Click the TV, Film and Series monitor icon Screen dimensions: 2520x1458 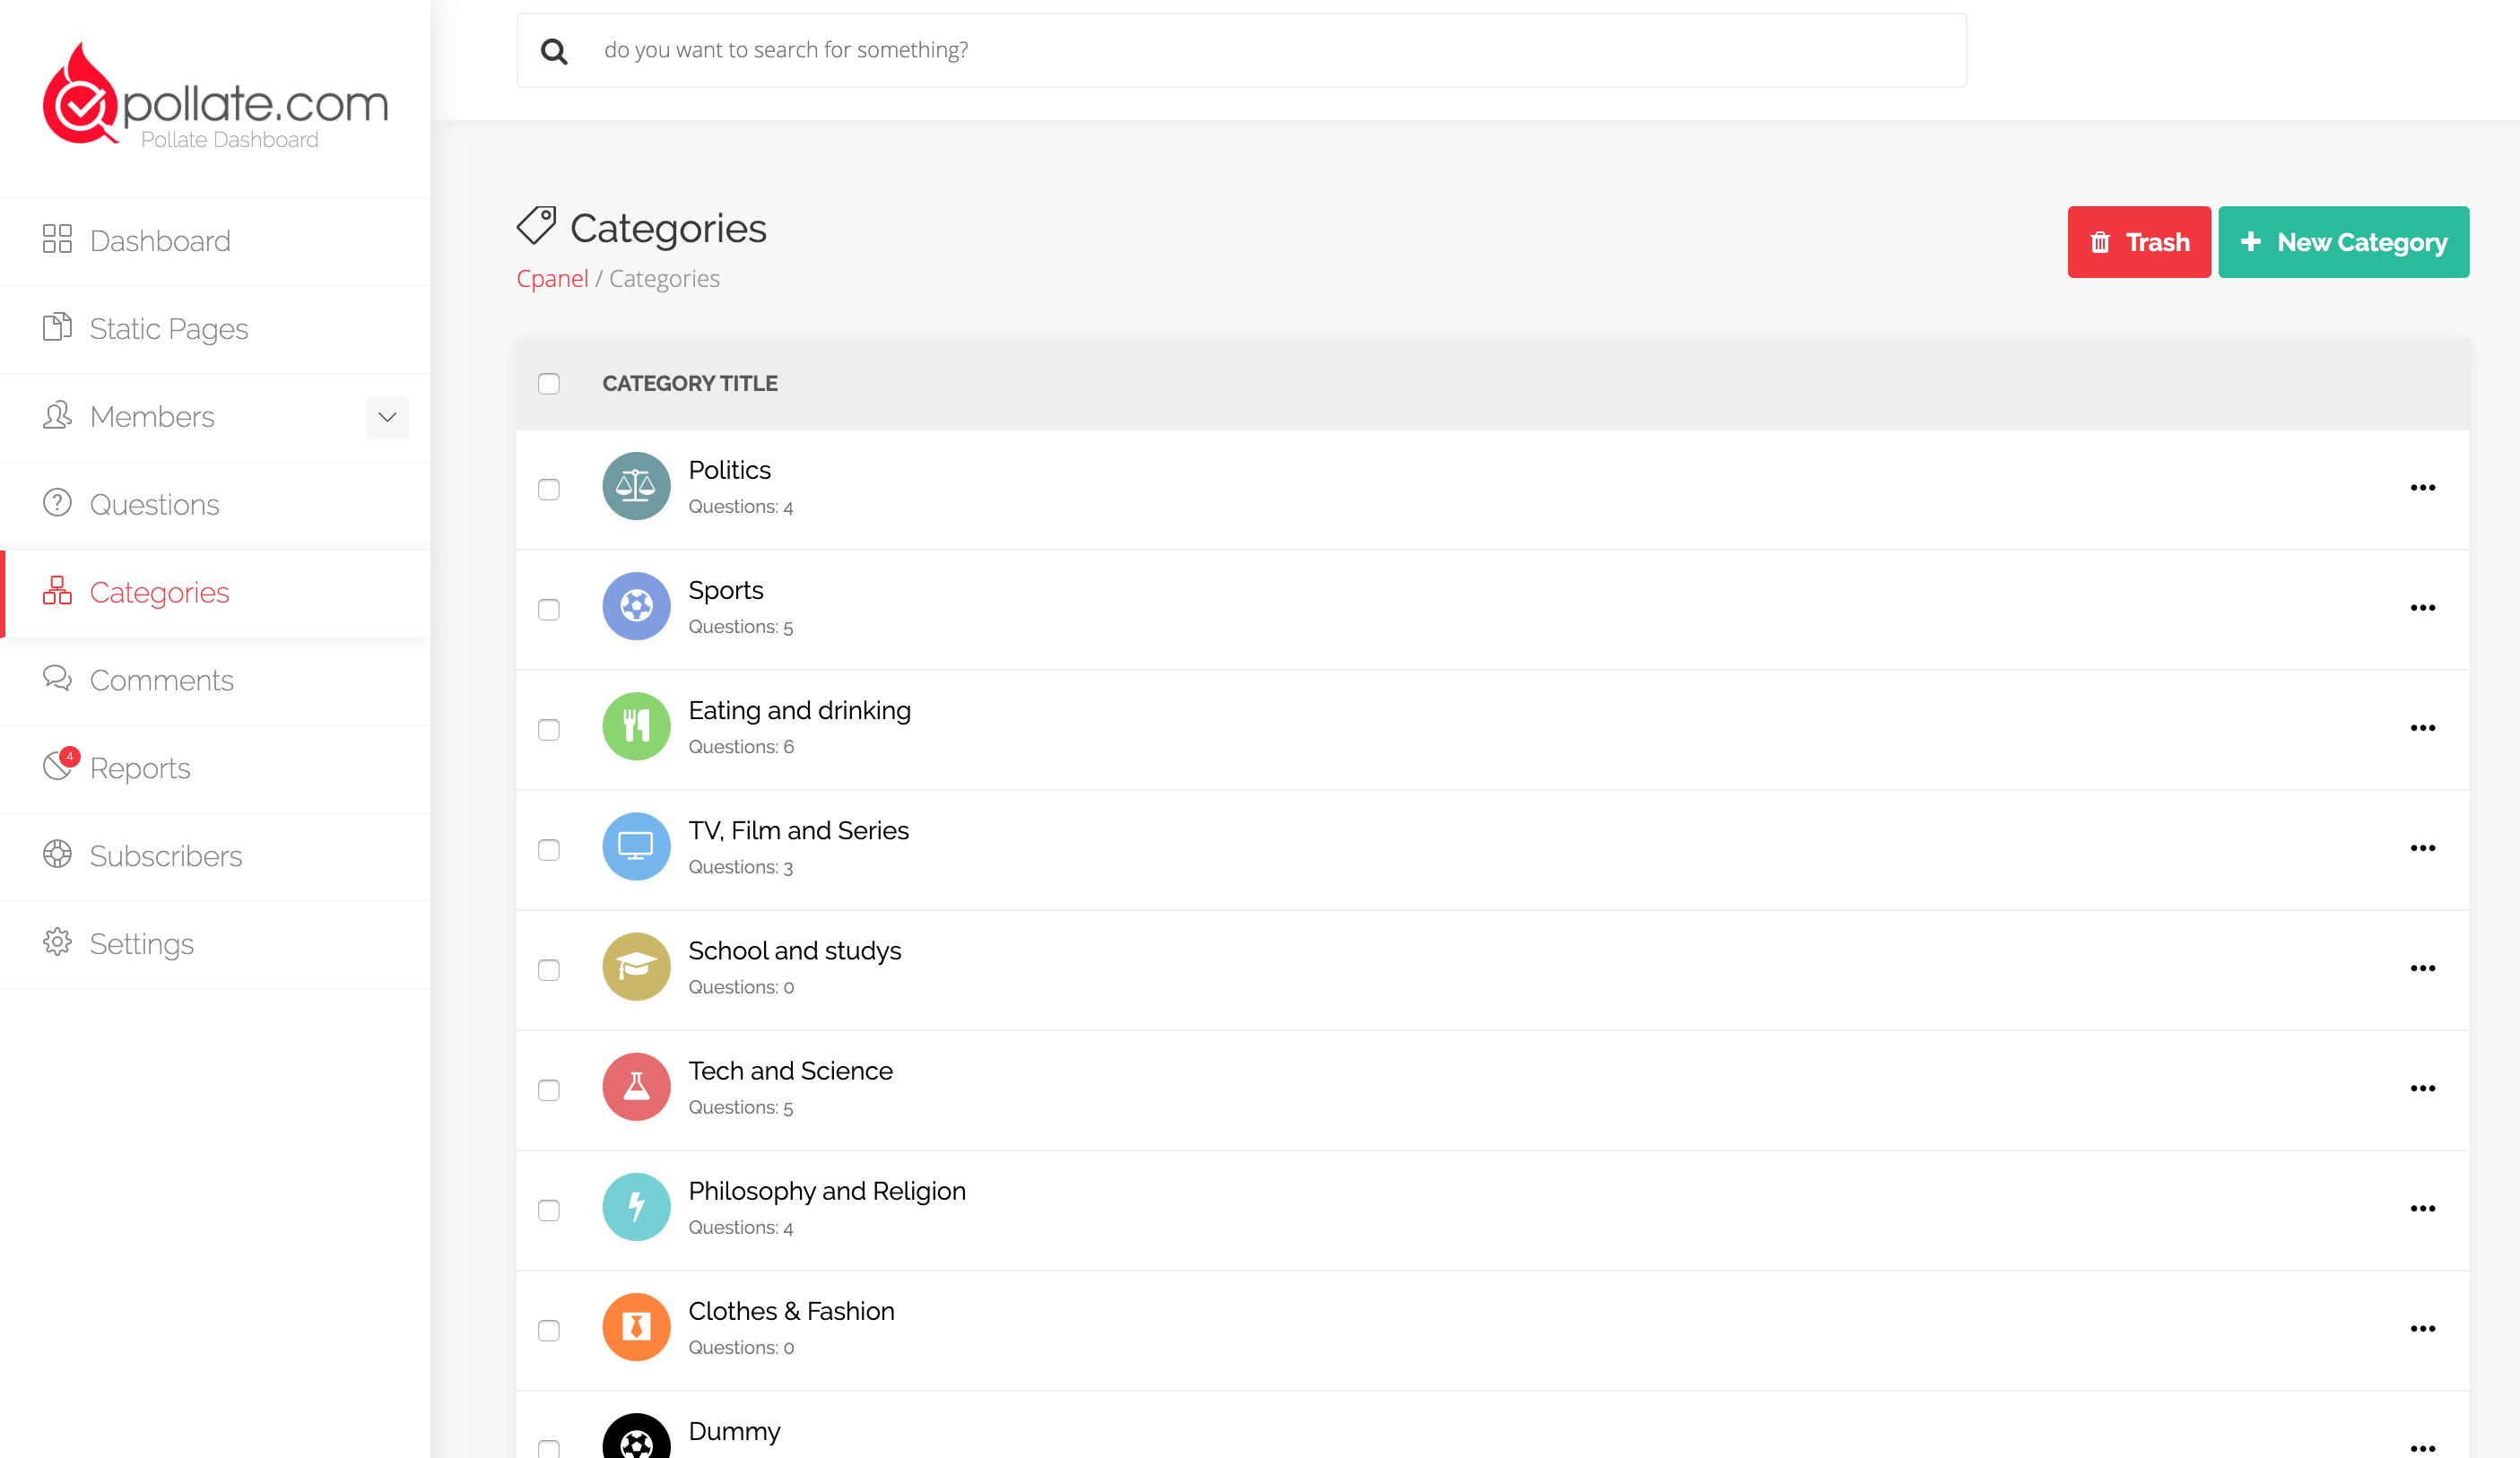point(636,846)
